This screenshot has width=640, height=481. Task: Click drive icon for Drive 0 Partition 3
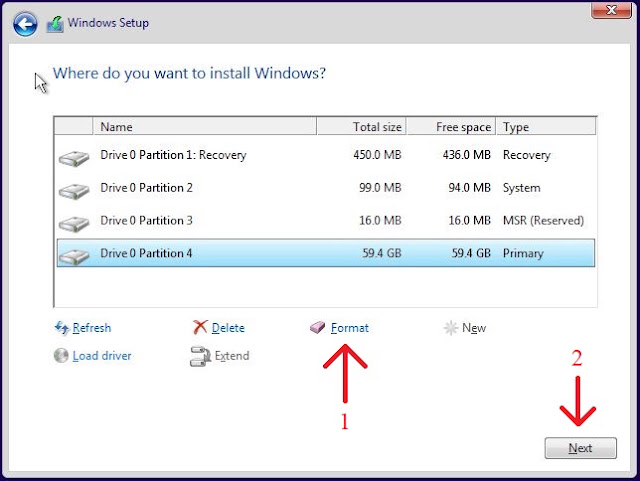[74, 224]
